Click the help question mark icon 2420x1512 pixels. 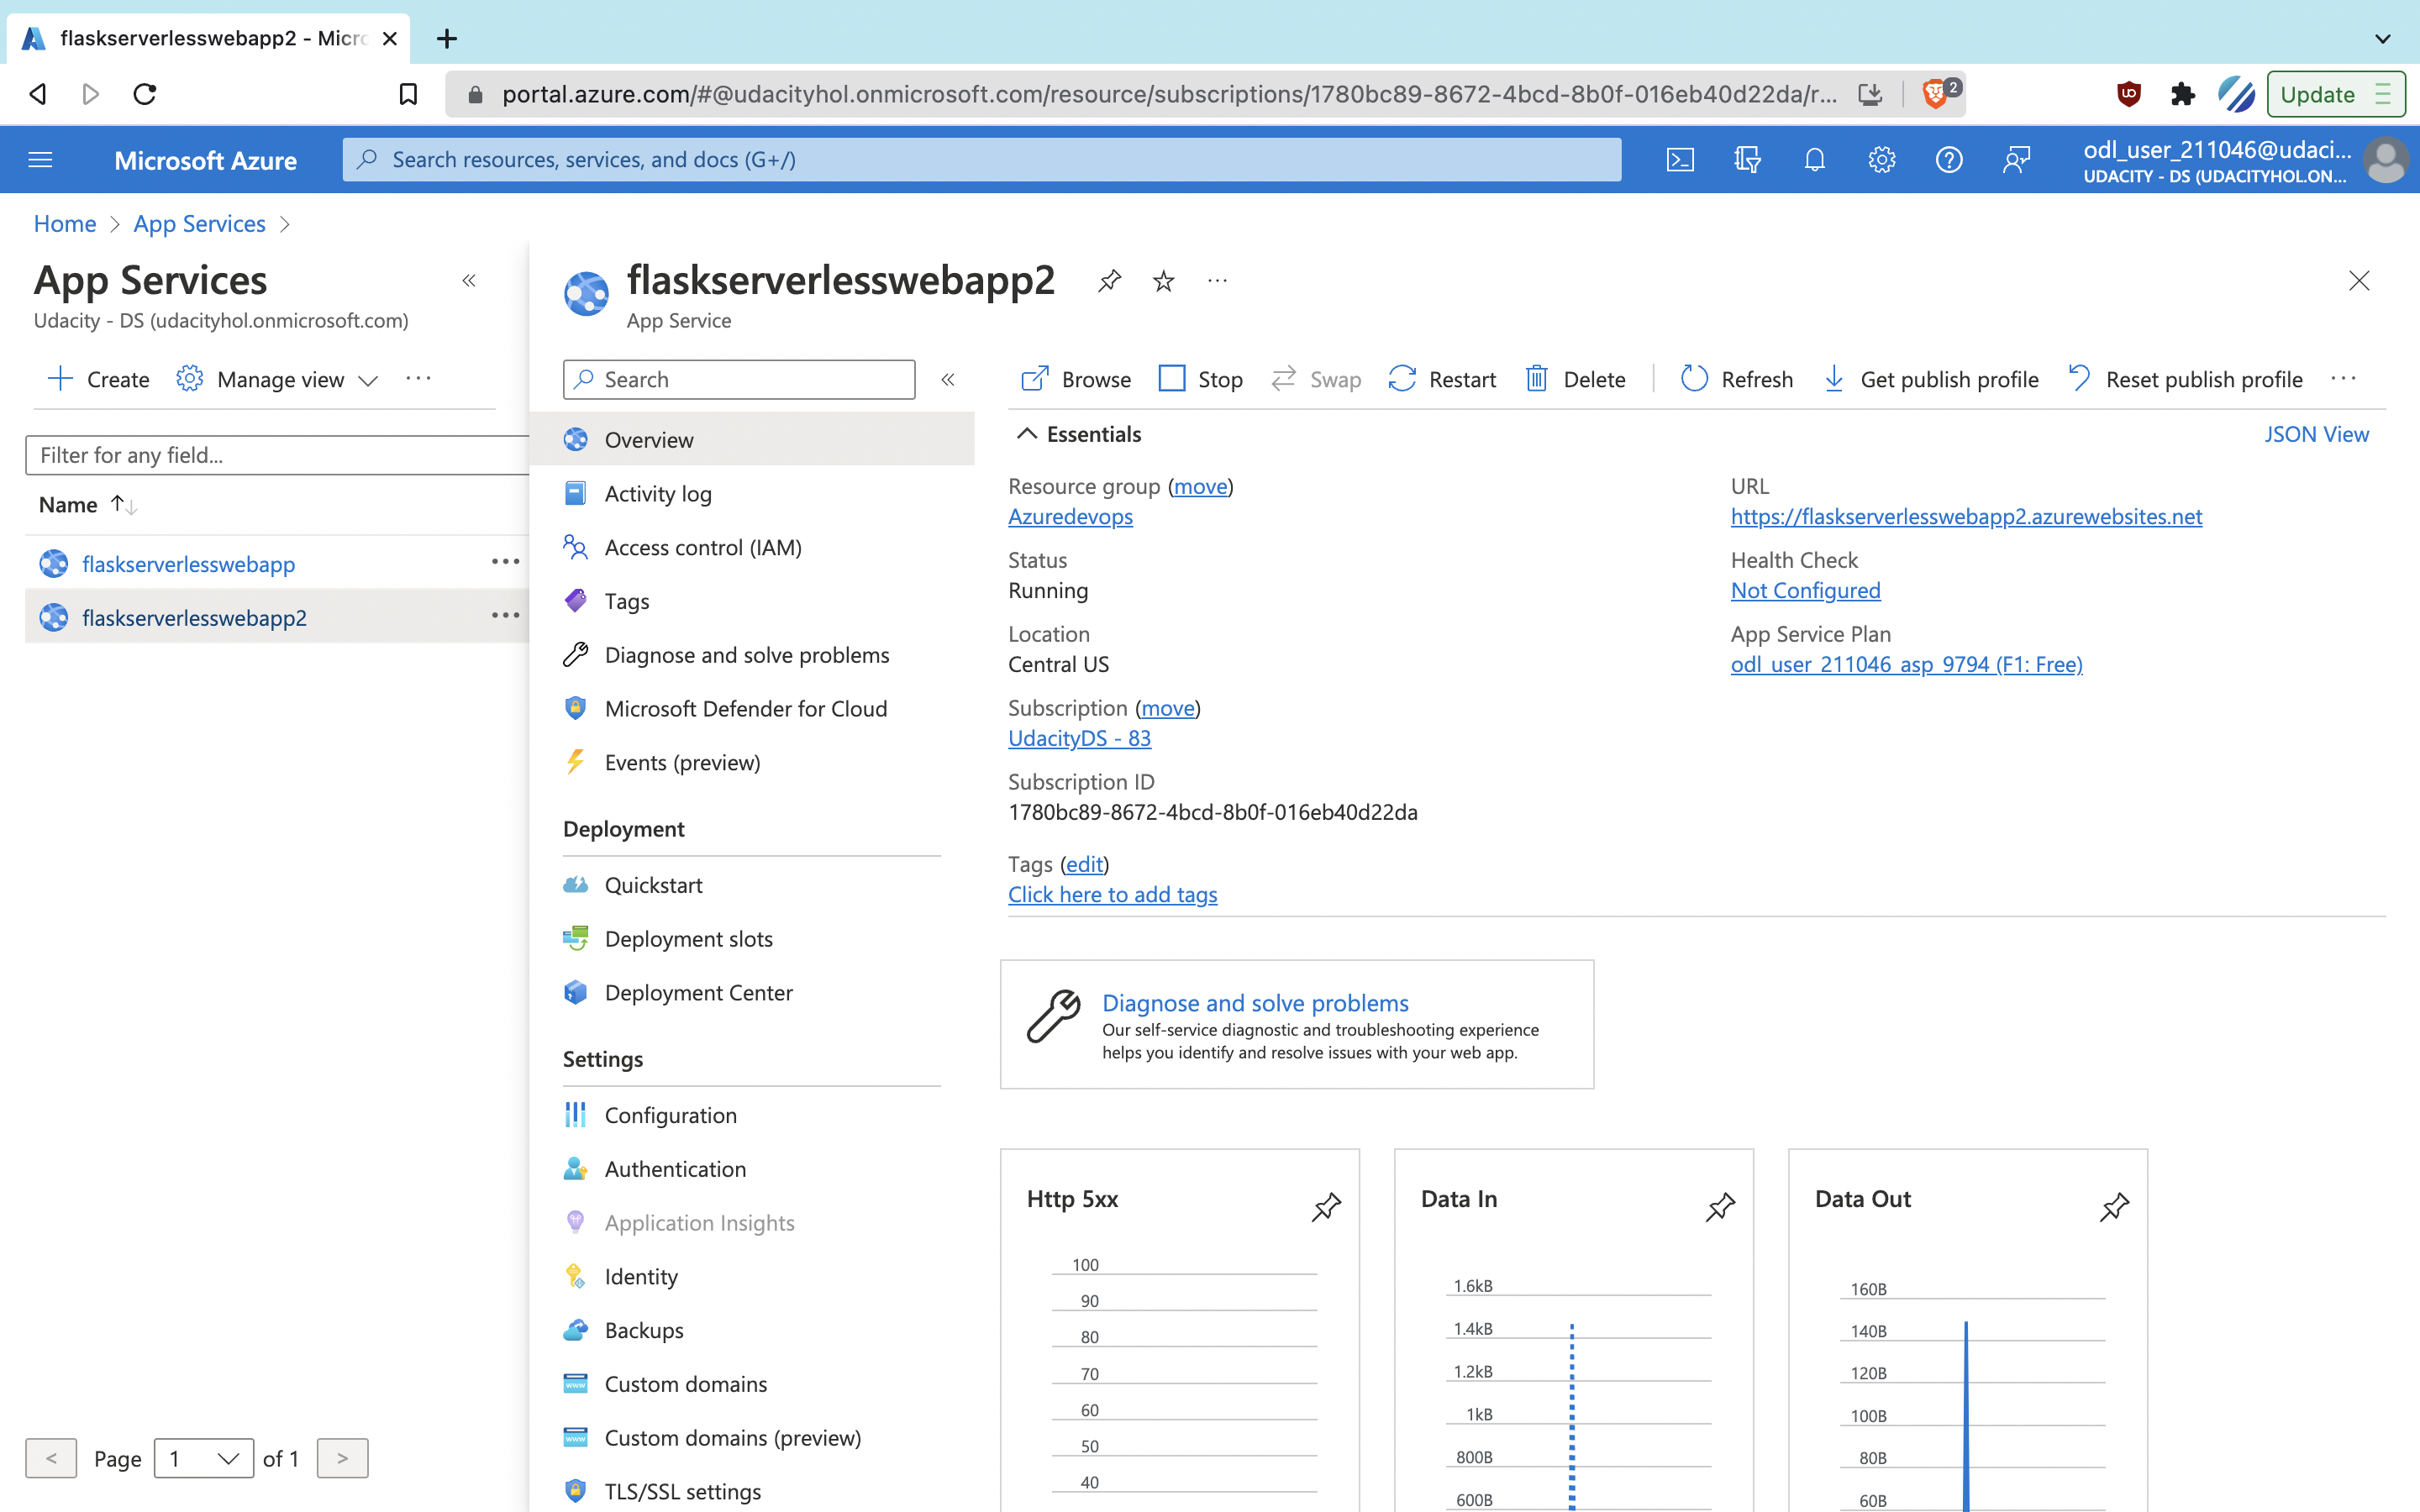(1948, 160)
